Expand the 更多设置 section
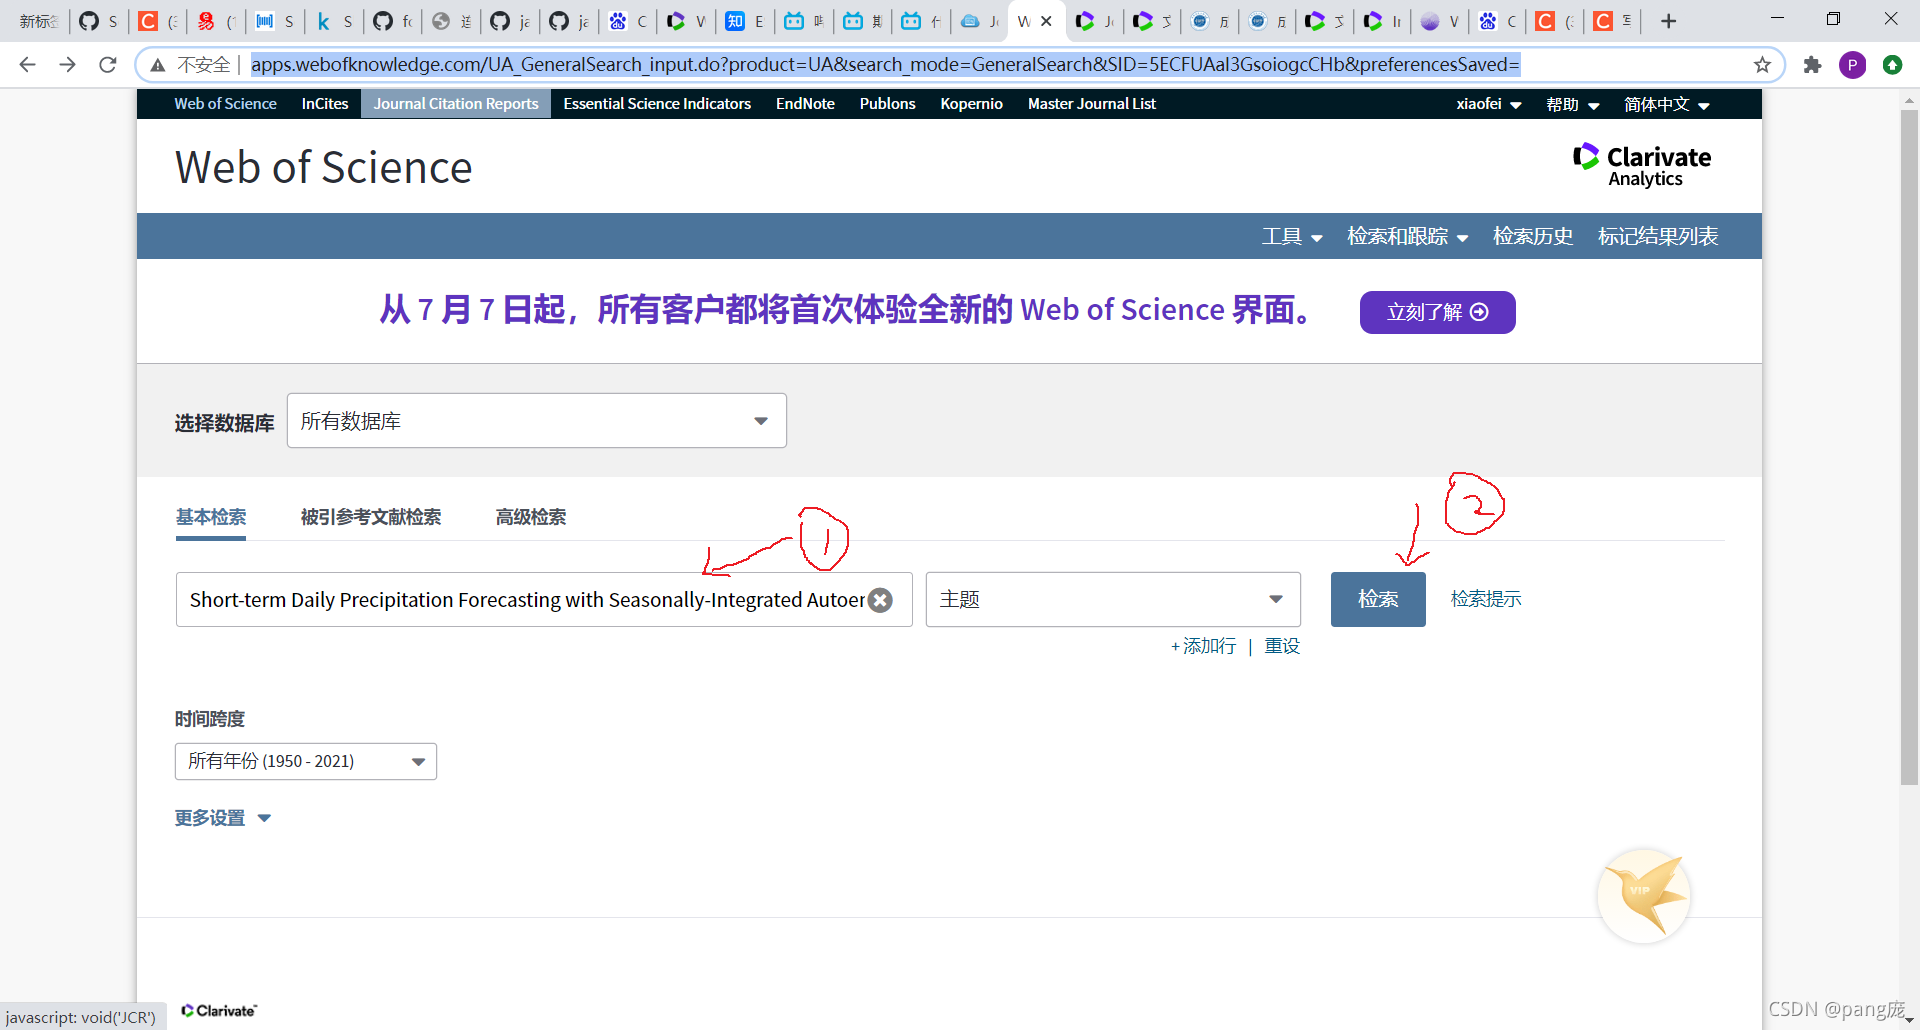This screenshot has width=1920, height=1030. tap(223, 818)
